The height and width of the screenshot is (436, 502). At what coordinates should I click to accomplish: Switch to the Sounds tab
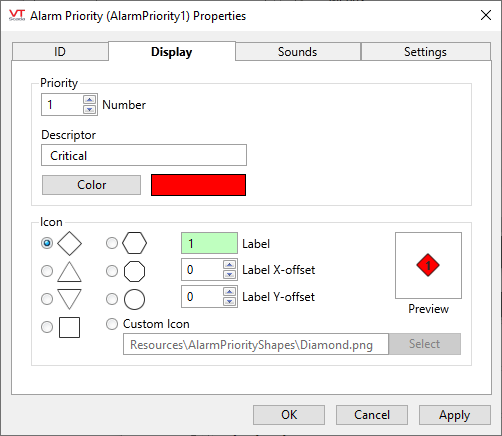(x=298, y=52)
